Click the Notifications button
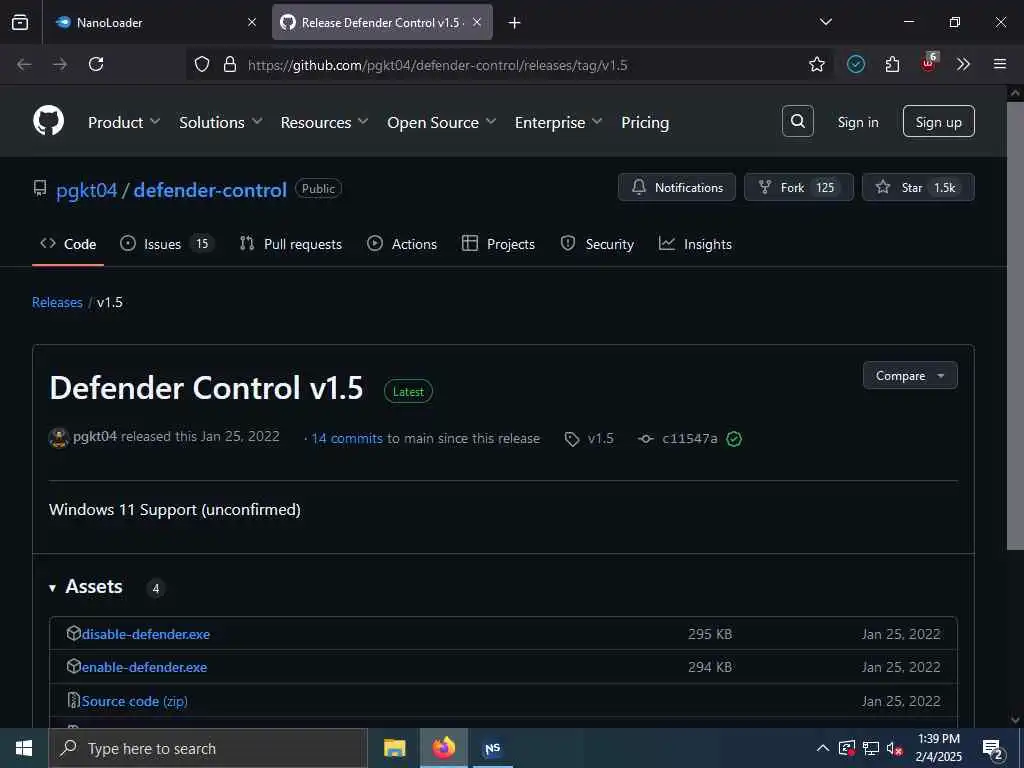The image size is (1024, 768). (x=677, y=187)
